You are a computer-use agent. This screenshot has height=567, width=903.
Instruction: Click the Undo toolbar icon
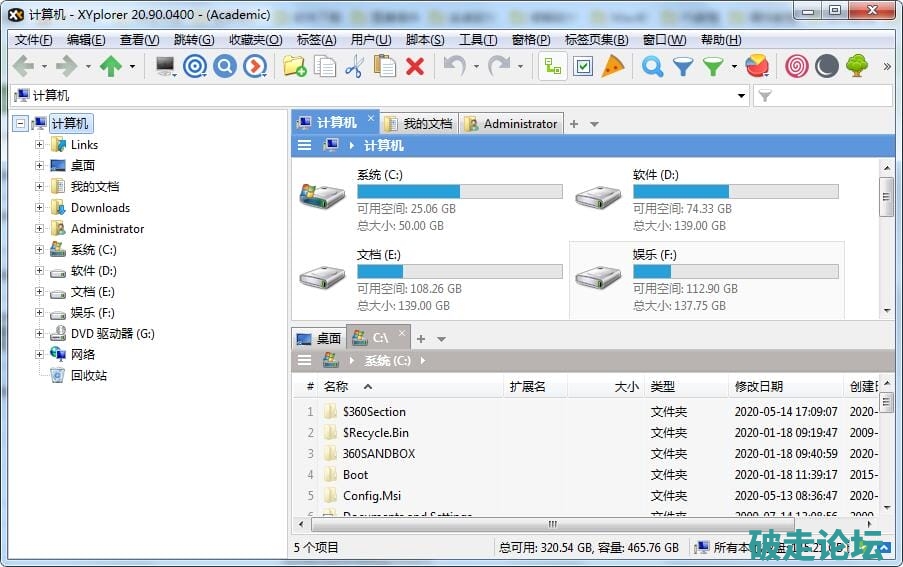[x=454, y=66]
